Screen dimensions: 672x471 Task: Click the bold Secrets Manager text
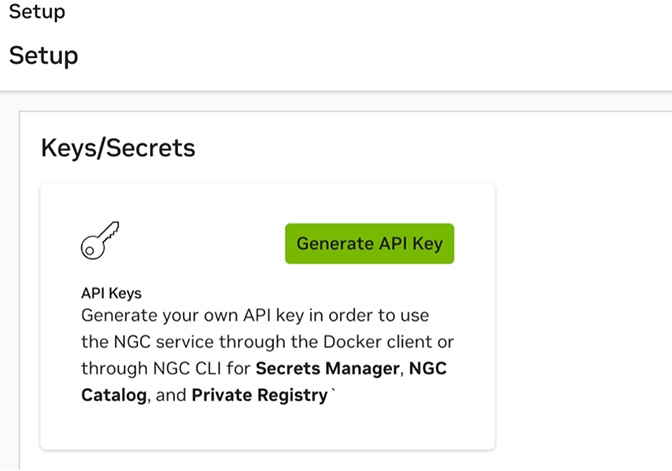(328, 368)
